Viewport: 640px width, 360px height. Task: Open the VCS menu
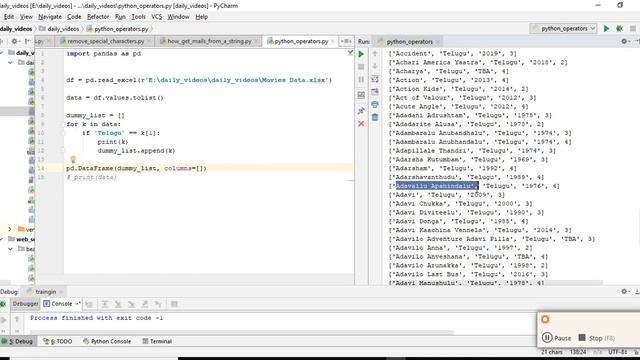pos(157,17)
